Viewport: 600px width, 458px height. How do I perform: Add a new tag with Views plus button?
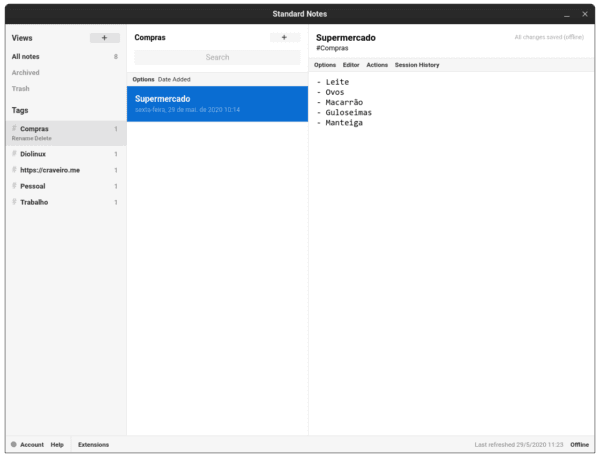coord(104,37)
